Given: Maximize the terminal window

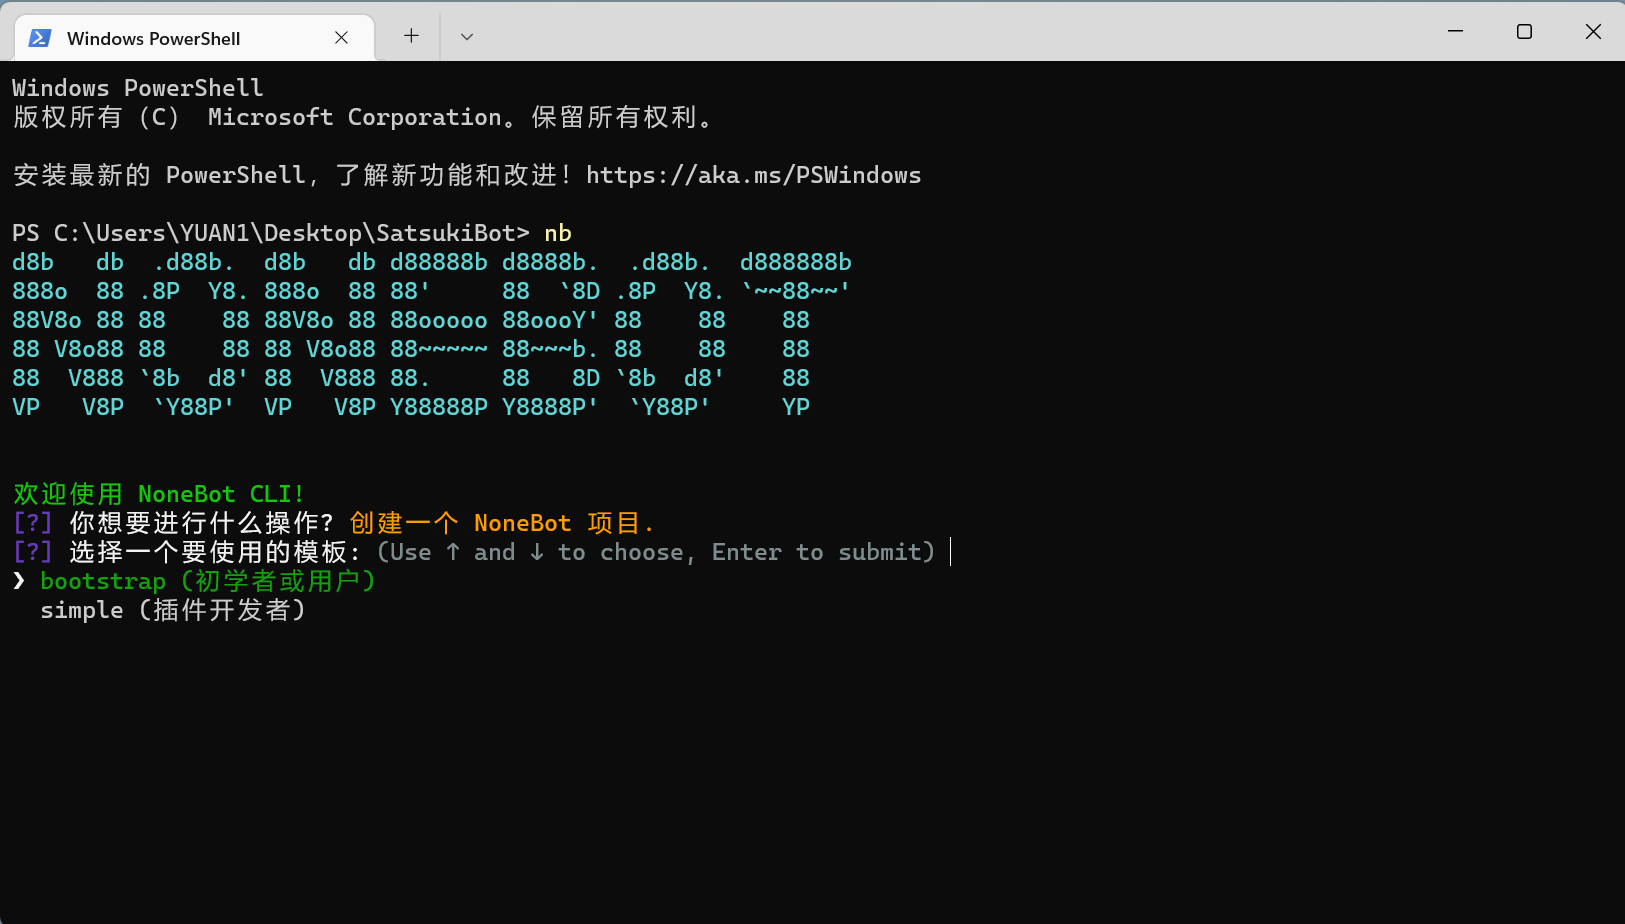Looking at the screenshot, I should pyautogui.click(x=1524, y=32).
